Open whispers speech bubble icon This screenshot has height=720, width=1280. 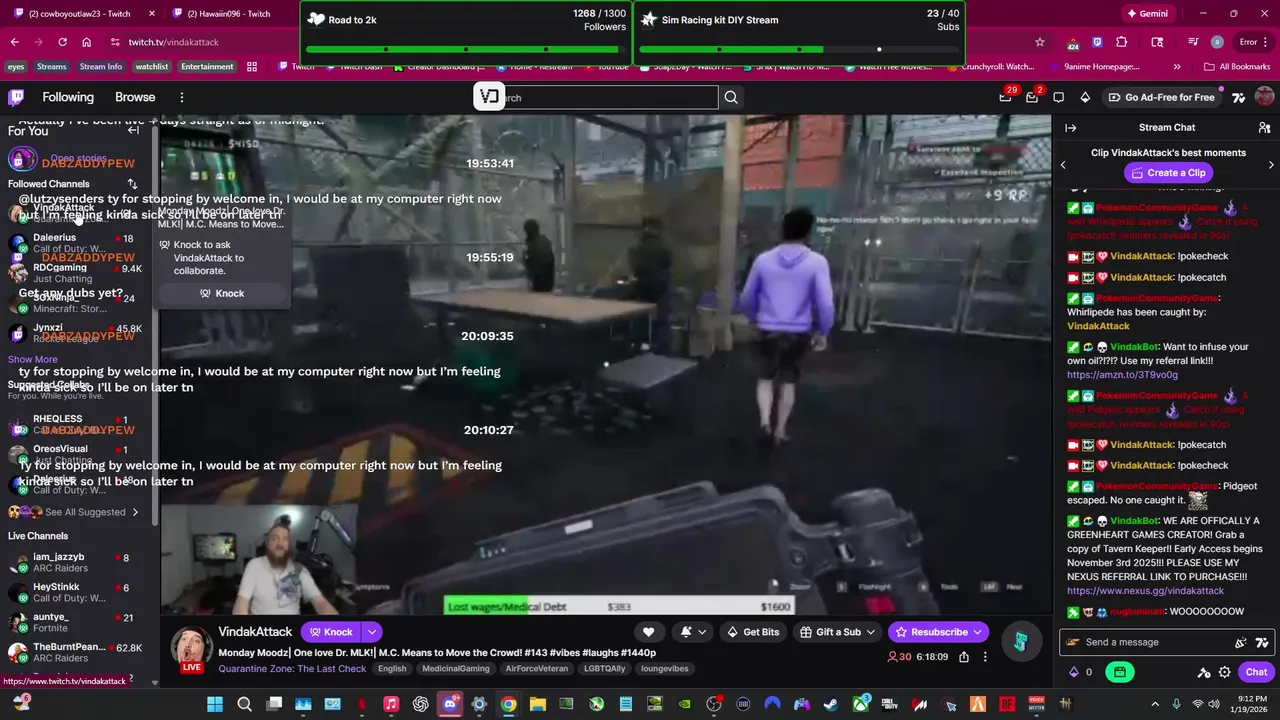(1059, 97)
